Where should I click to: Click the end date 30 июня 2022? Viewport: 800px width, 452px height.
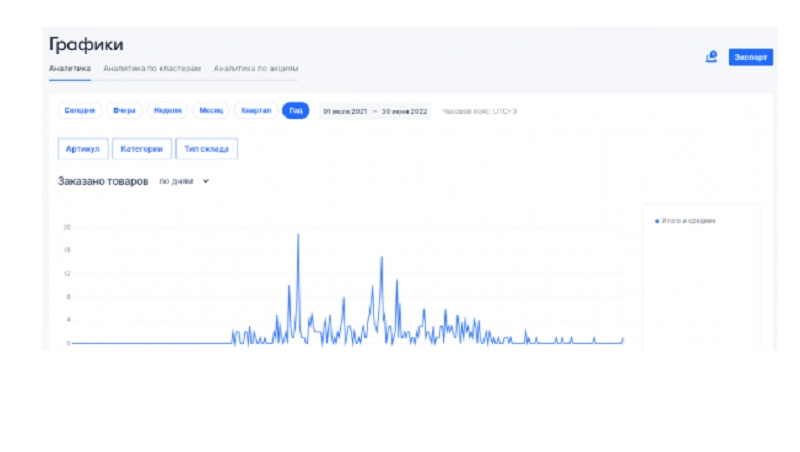tap(403, 111)
